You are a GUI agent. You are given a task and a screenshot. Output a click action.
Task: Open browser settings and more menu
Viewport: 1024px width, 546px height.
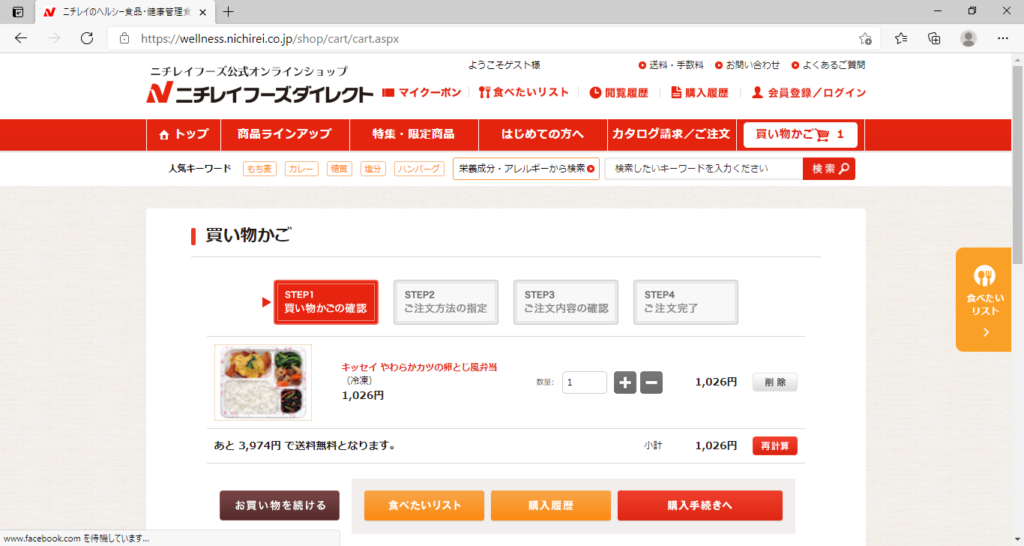[1003, 39]
